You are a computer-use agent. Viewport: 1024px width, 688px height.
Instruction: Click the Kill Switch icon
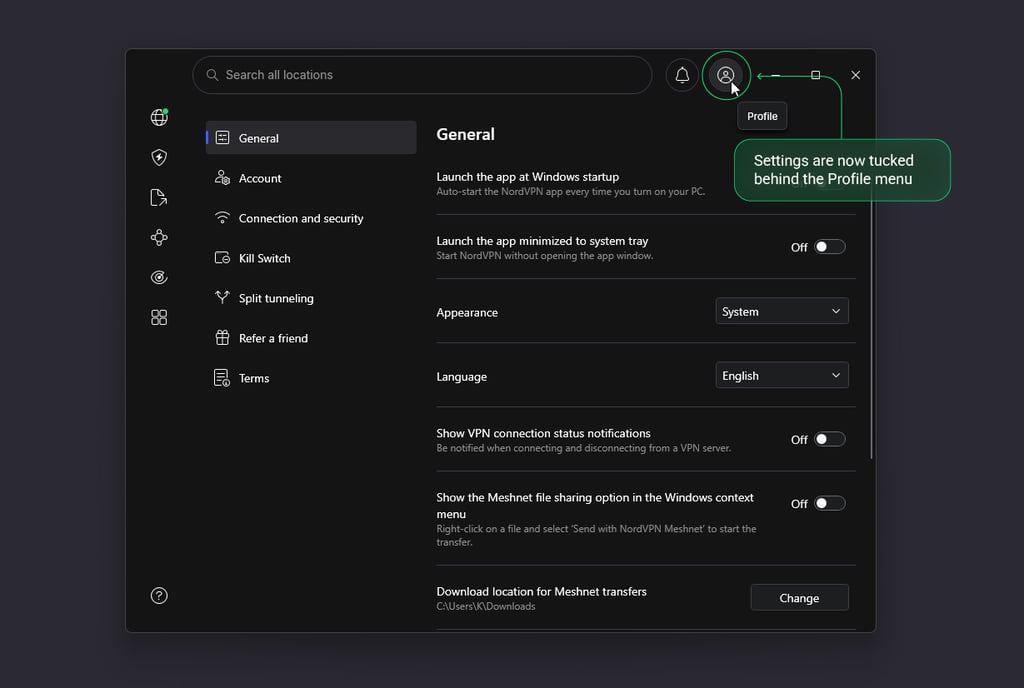pos(223,258)
